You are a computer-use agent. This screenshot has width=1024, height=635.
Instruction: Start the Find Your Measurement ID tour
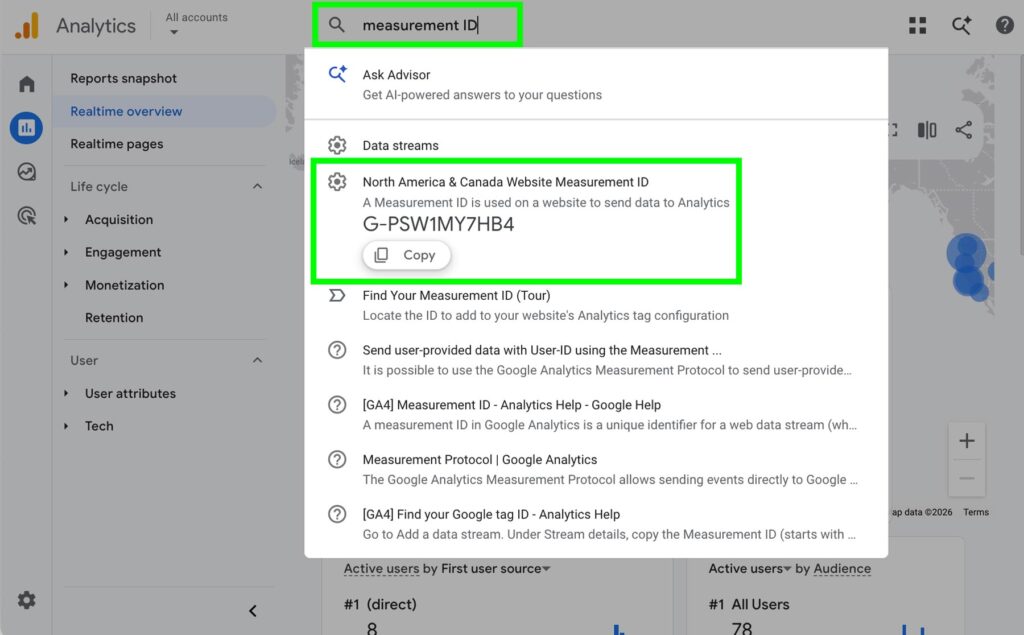(x=596, y=305)
